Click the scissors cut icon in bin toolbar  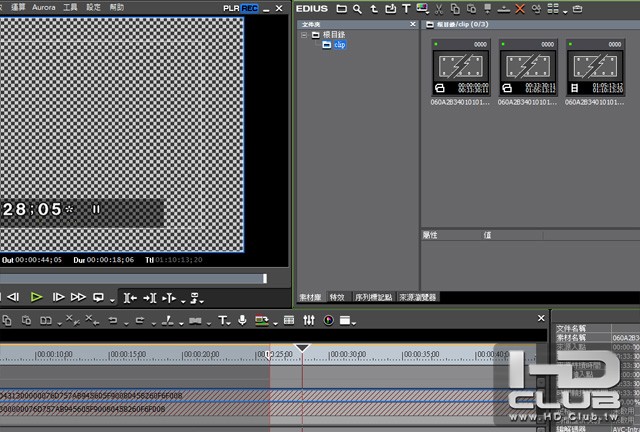coord(439,8)
